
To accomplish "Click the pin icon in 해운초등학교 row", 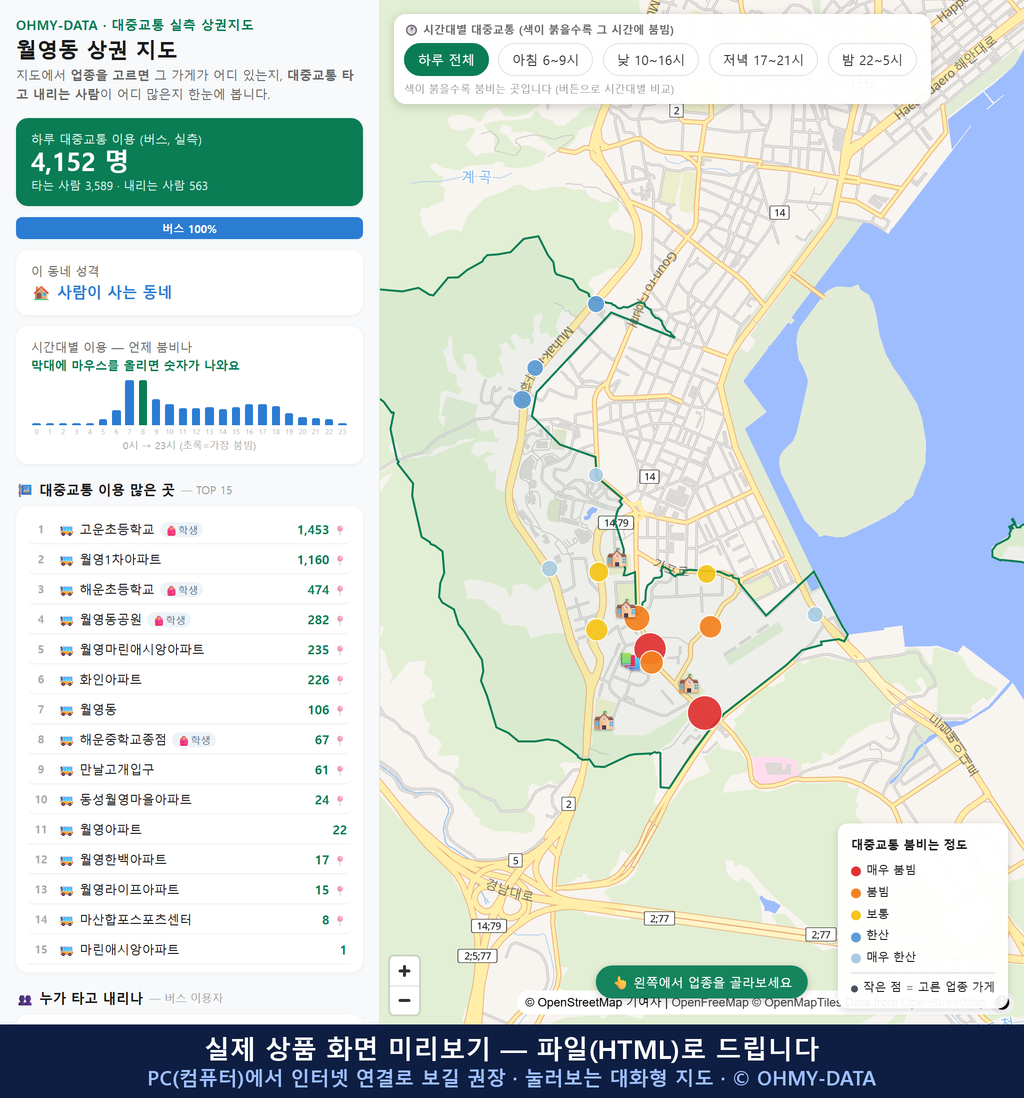I will (x=340, y=590).
